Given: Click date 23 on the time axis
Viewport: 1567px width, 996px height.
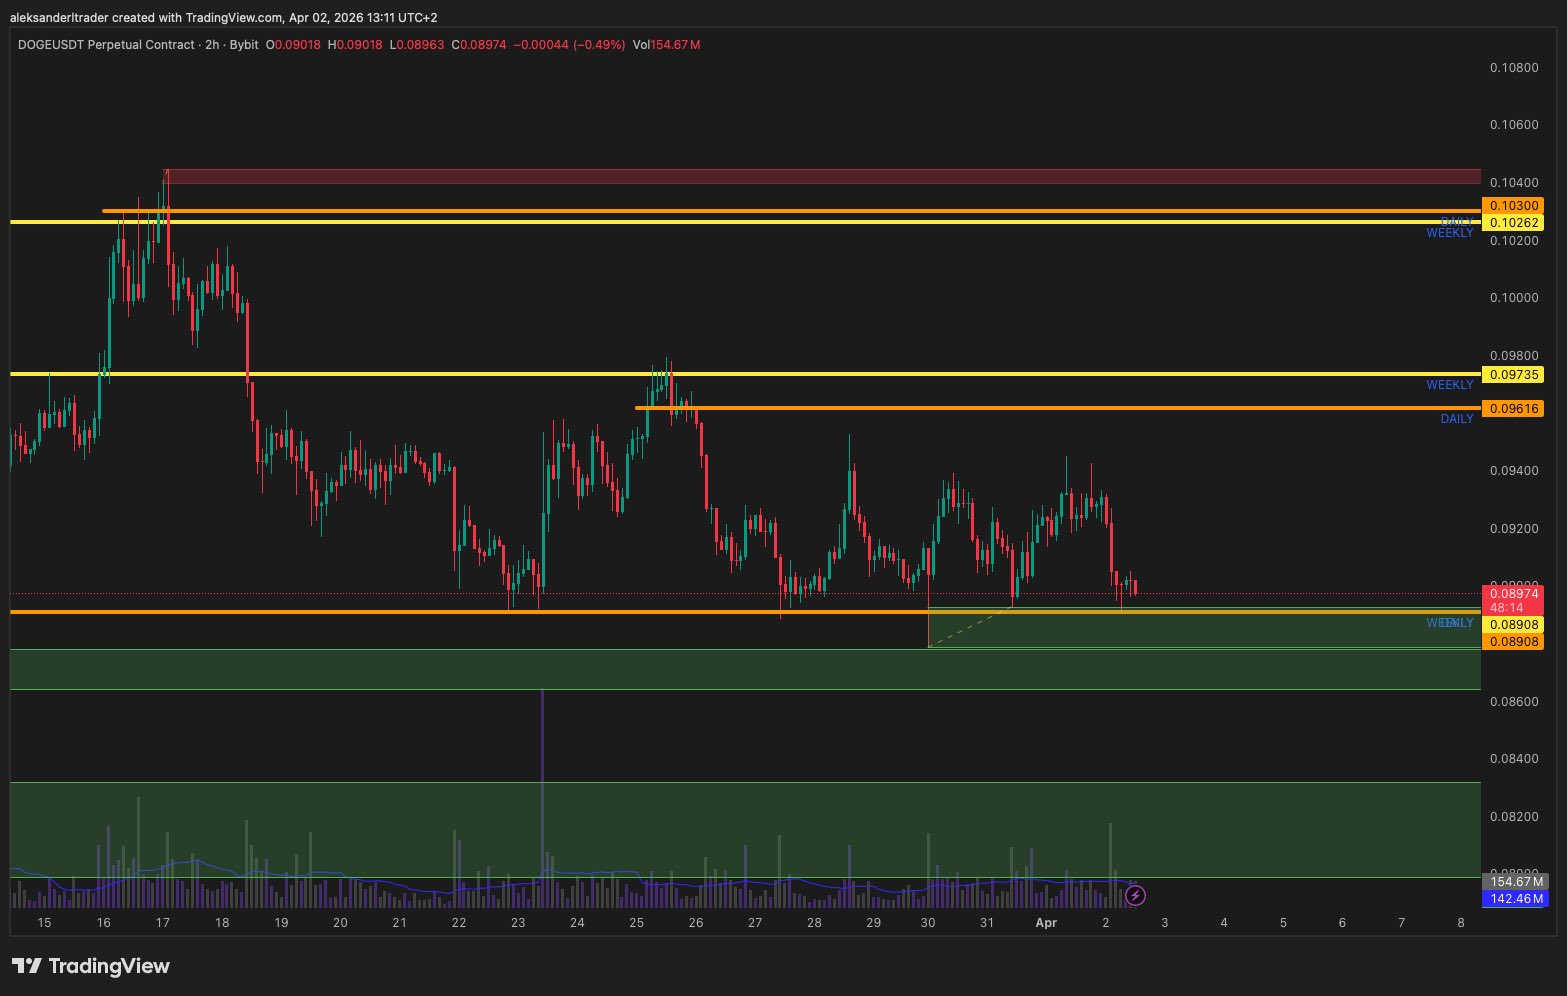Looking at the screenshot, I should tap(518, 922).
